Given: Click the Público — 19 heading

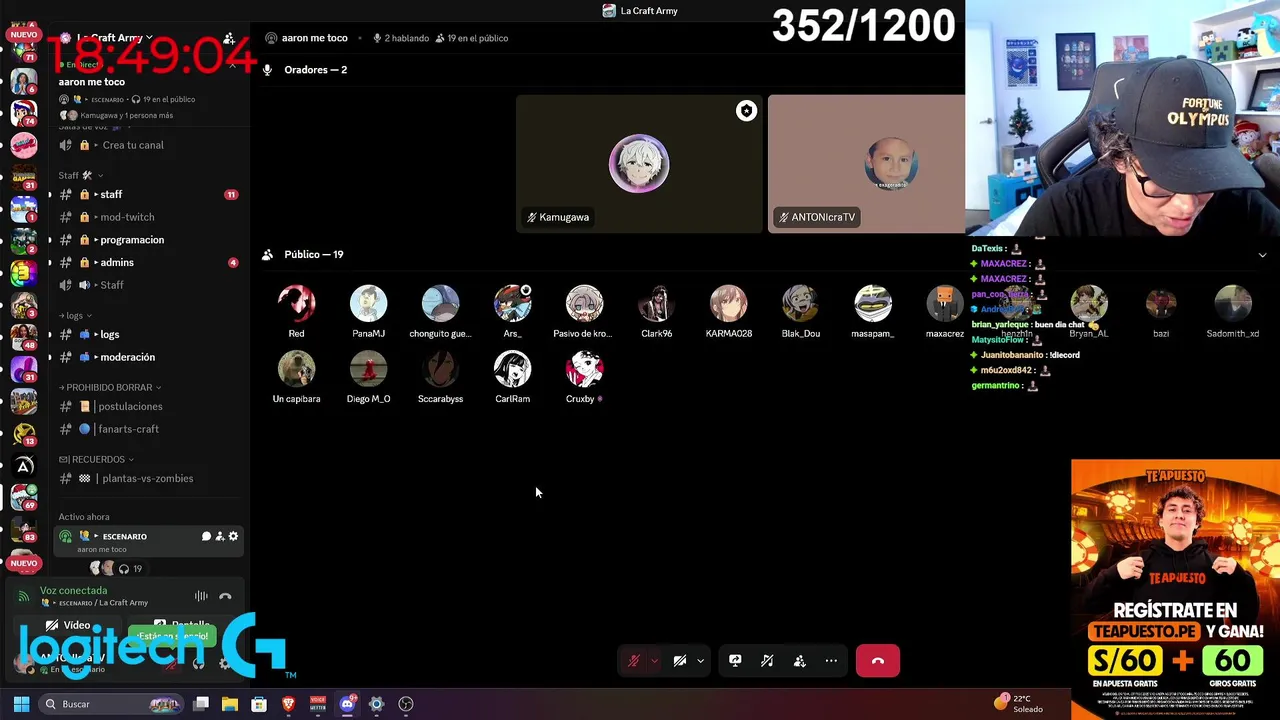Looking at the screenshot, I should click(x=313, y=254).
